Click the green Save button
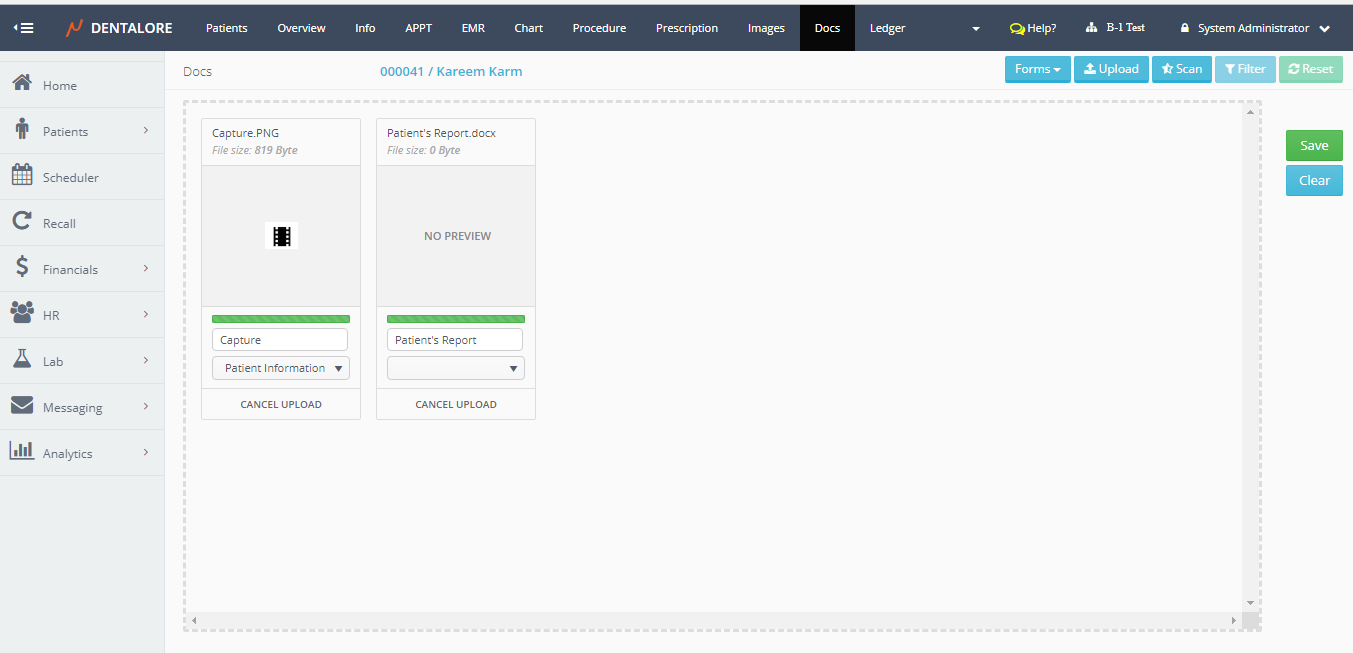 point(1313,145)
